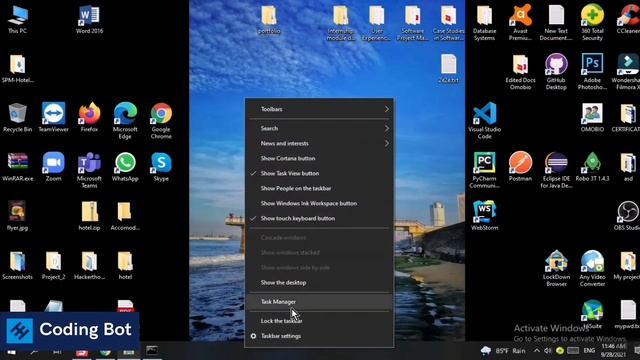Expand the Toolbars submenu

tap(320, 109)
